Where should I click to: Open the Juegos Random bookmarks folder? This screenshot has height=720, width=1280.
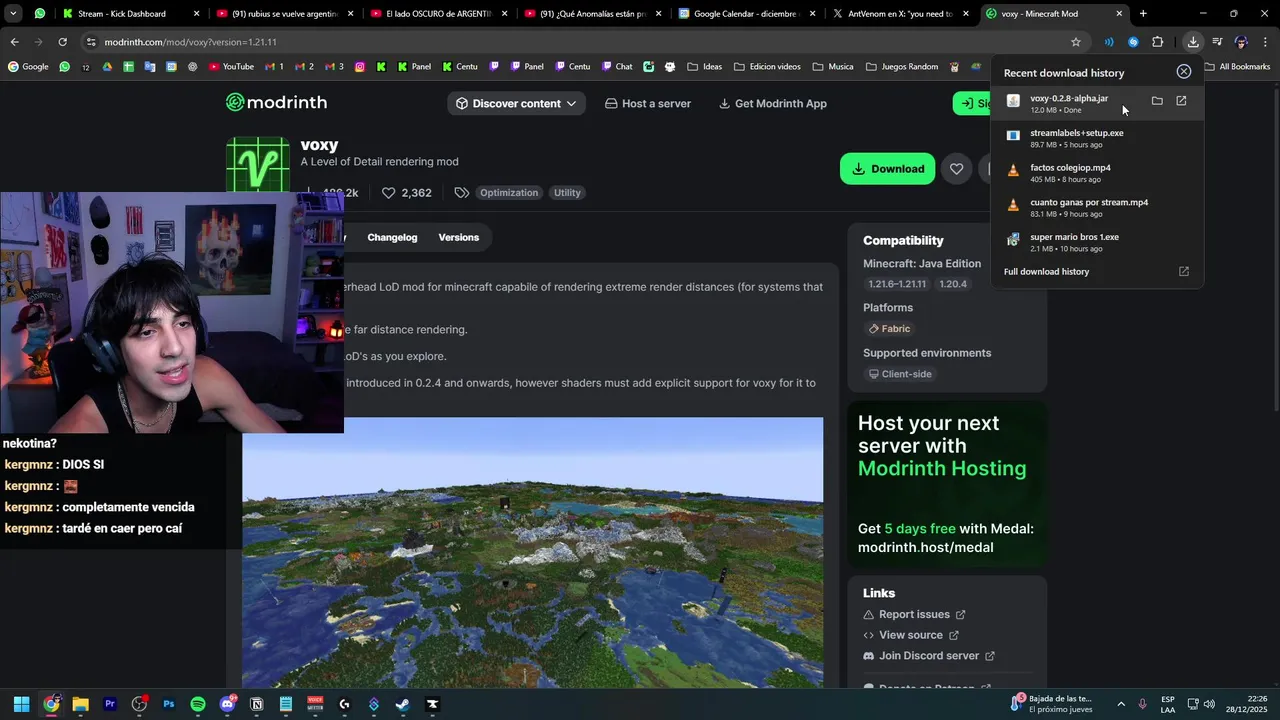pos(901,67)
